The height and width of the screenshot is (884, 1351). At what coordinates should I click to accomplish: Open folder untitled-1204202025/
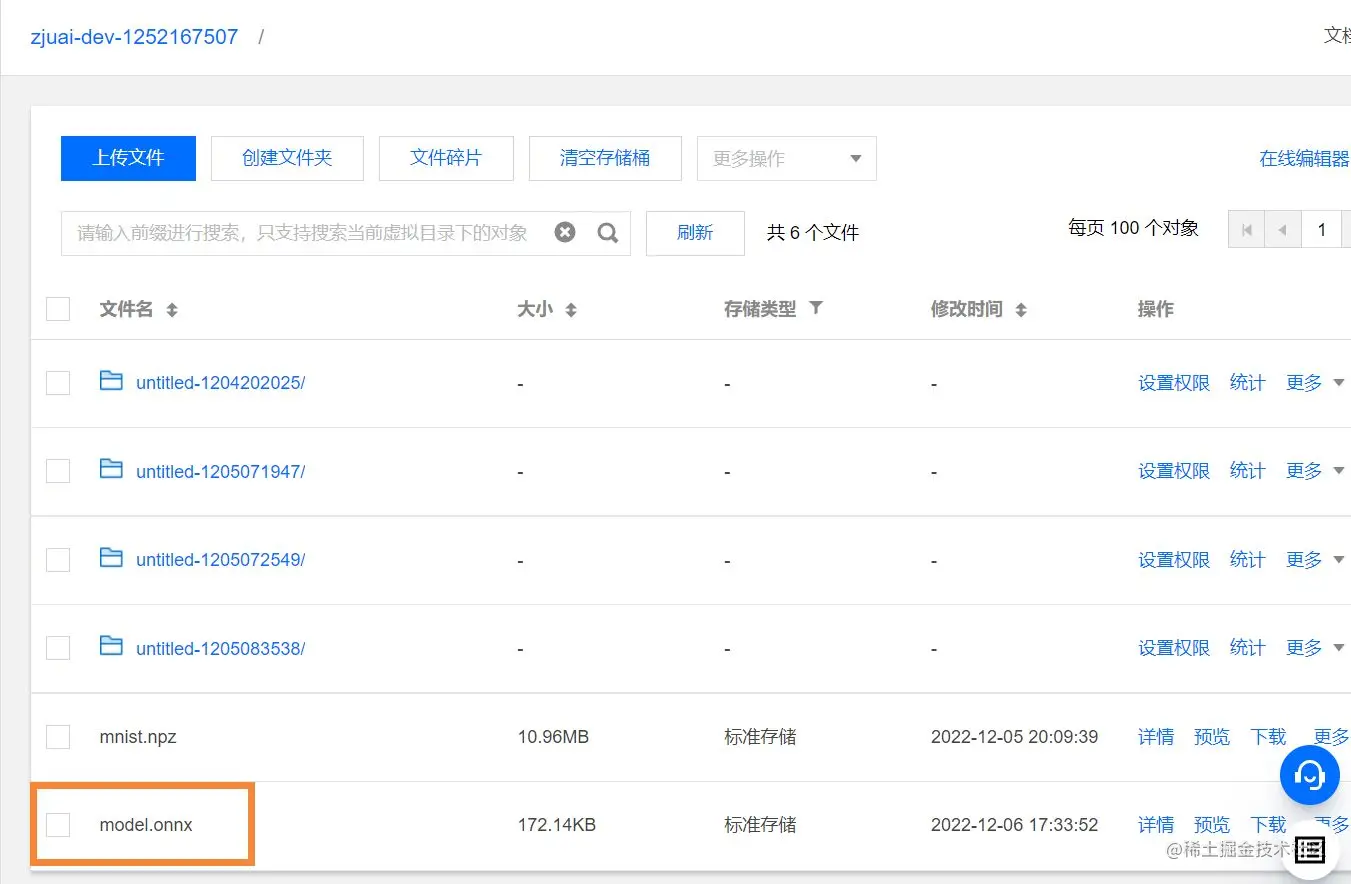(220, 383)
